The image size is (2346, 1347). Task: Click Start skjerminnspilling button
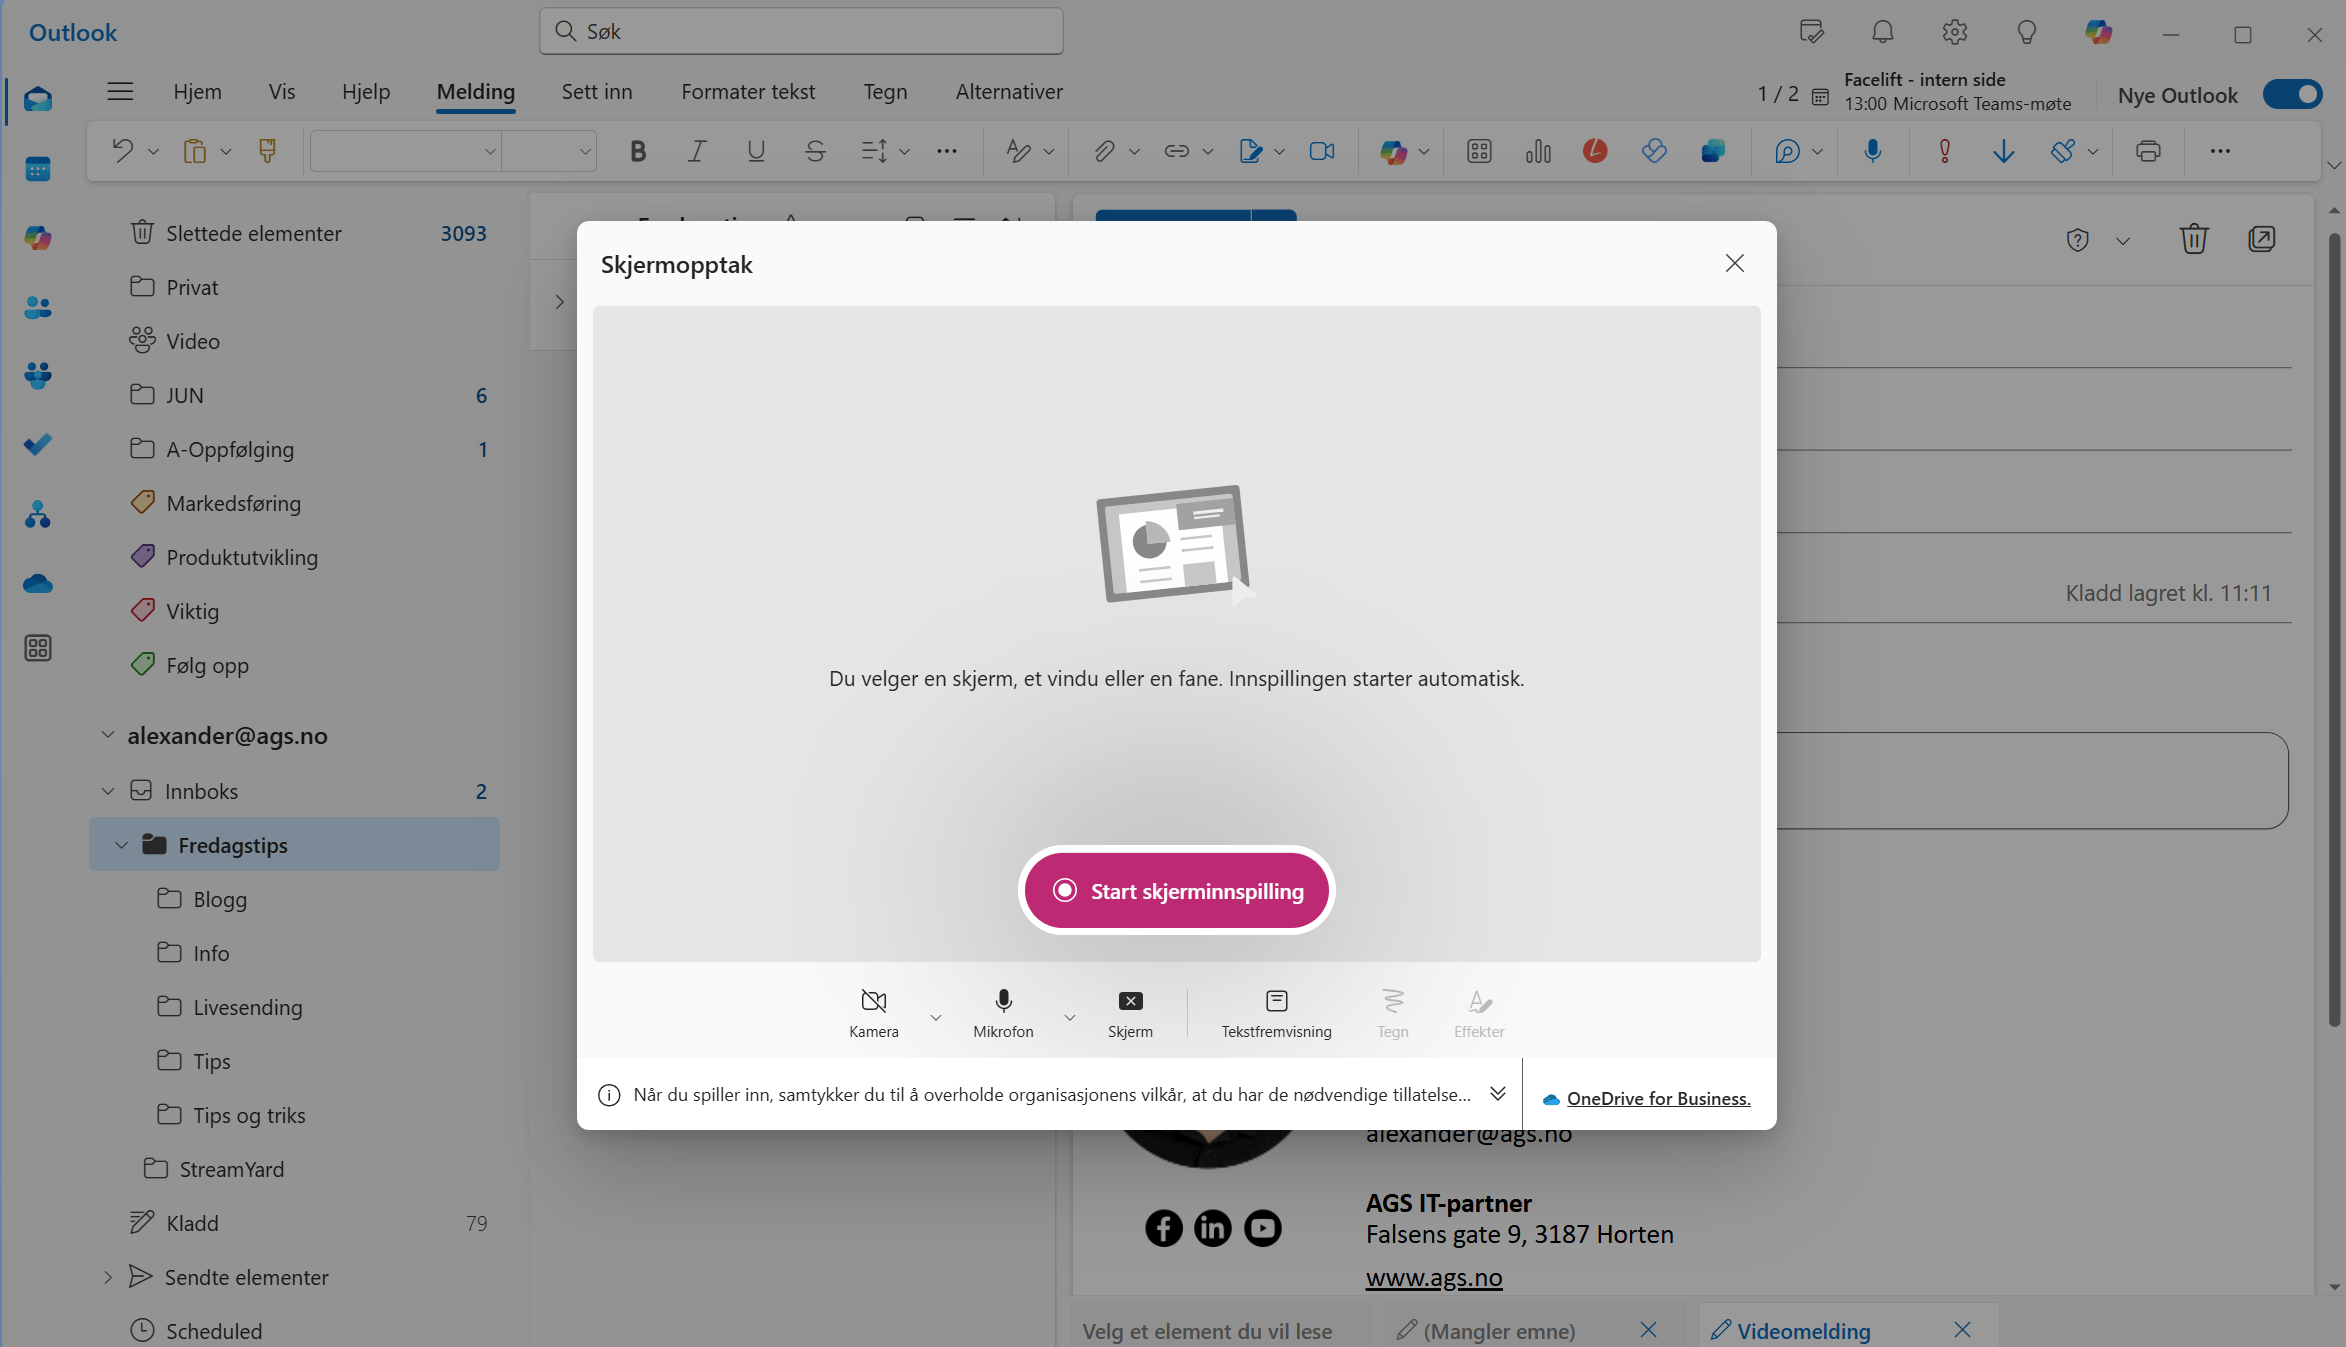click(x=1176, y=889)
